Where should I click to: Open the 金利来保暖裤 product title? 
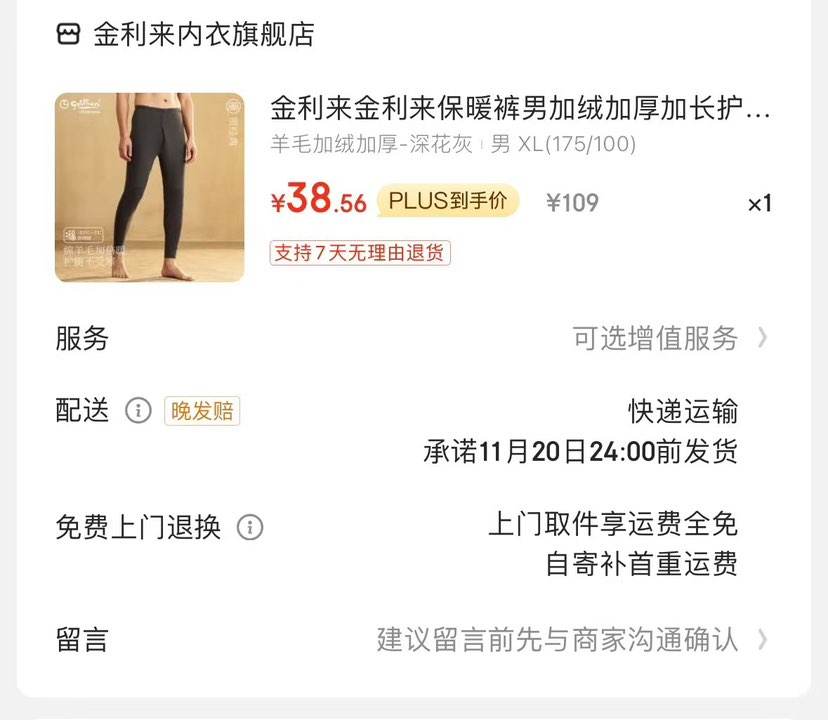520,108
